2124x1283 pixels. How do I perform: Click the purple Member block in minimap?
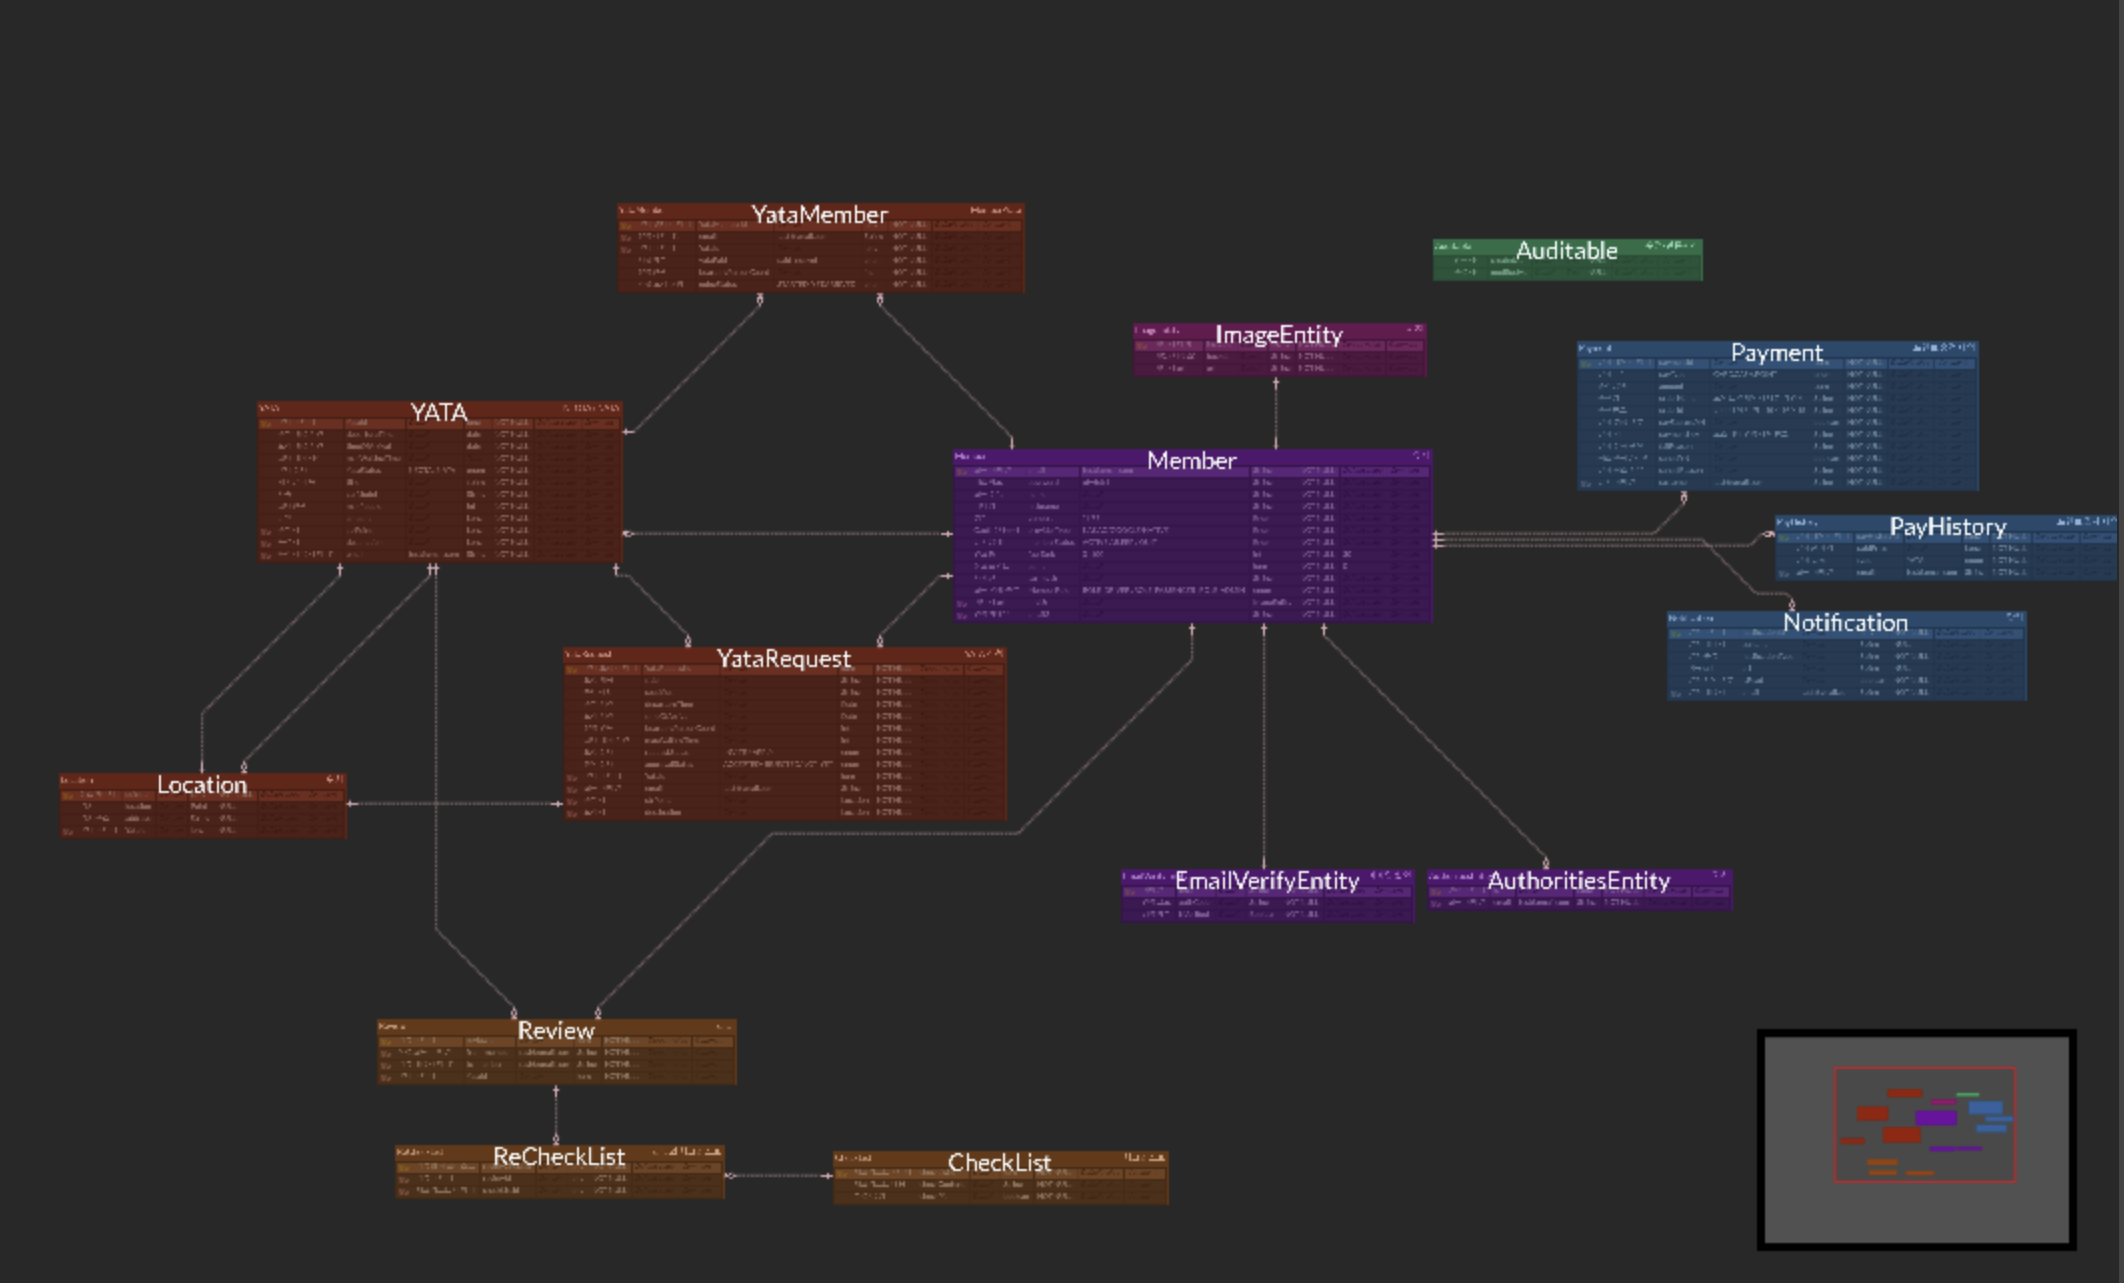(x=1936, y=1118)
